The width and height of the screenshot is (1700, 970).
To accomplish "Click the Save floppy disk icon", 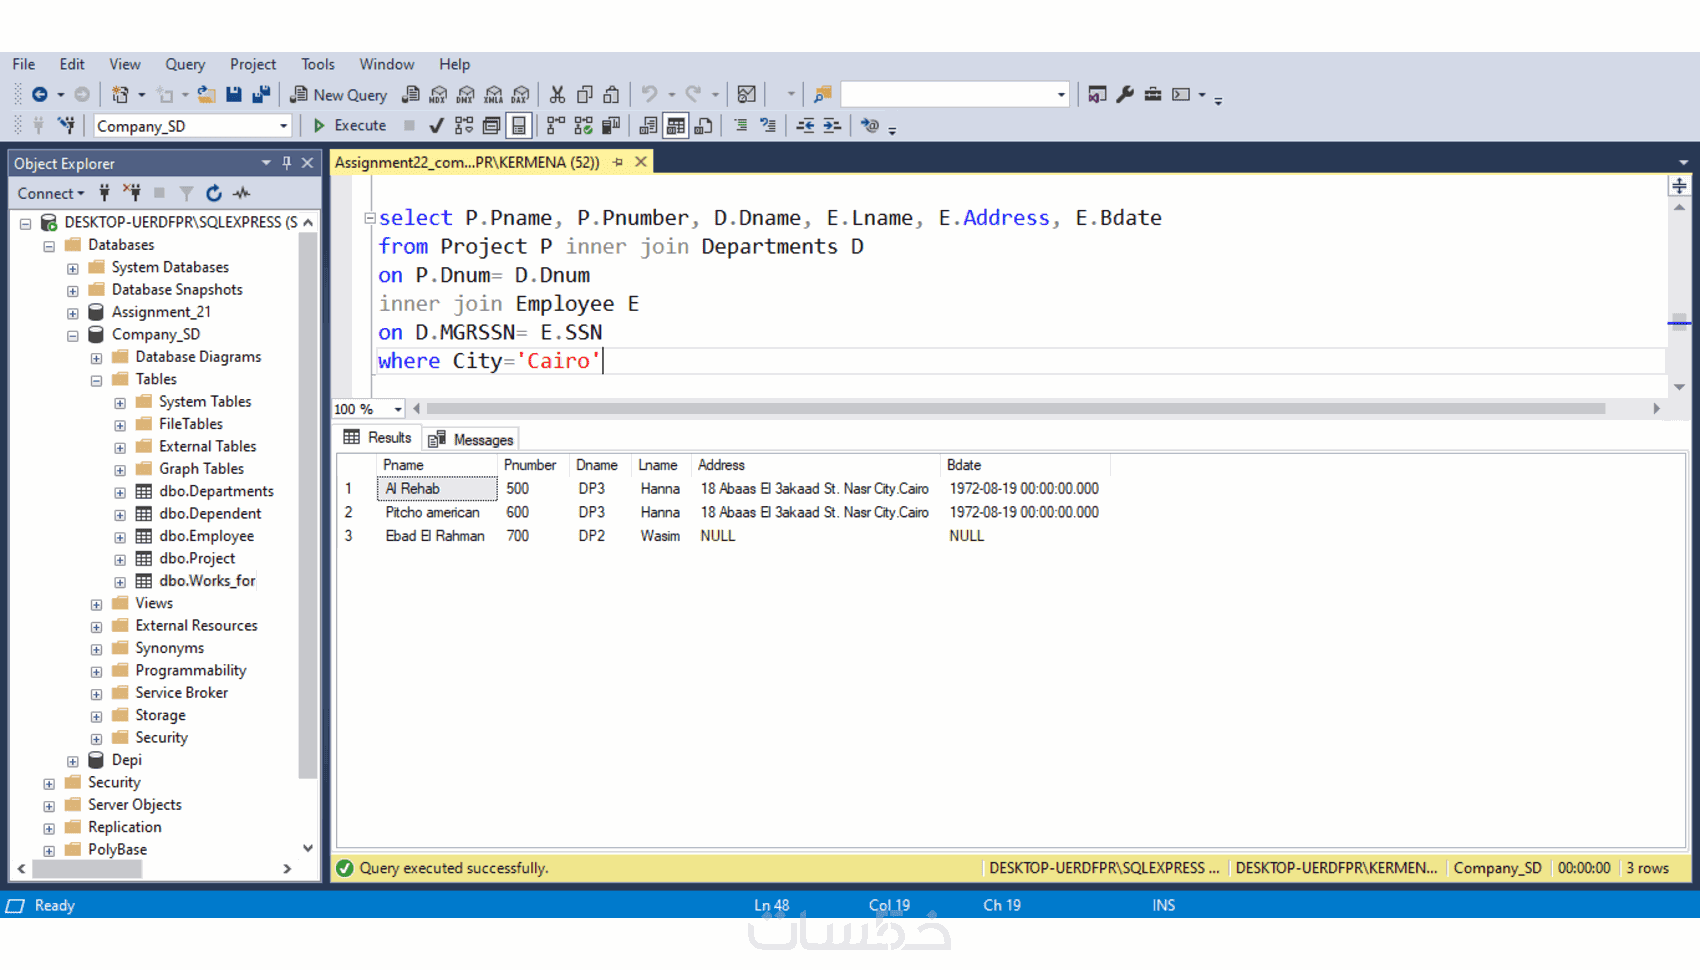I will click(x=234, y=94).
